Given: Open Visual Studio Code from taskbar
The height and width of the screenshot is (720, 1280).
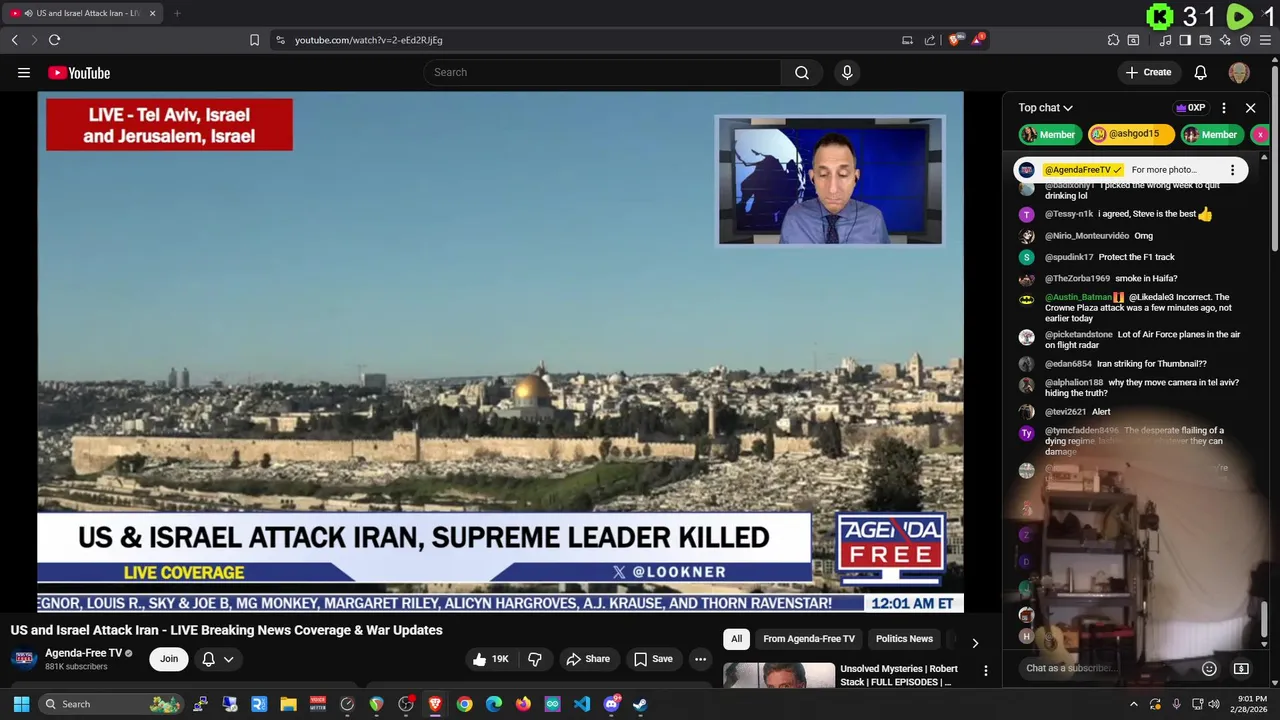Looking at the screenshot, I should tap(582, 704).
